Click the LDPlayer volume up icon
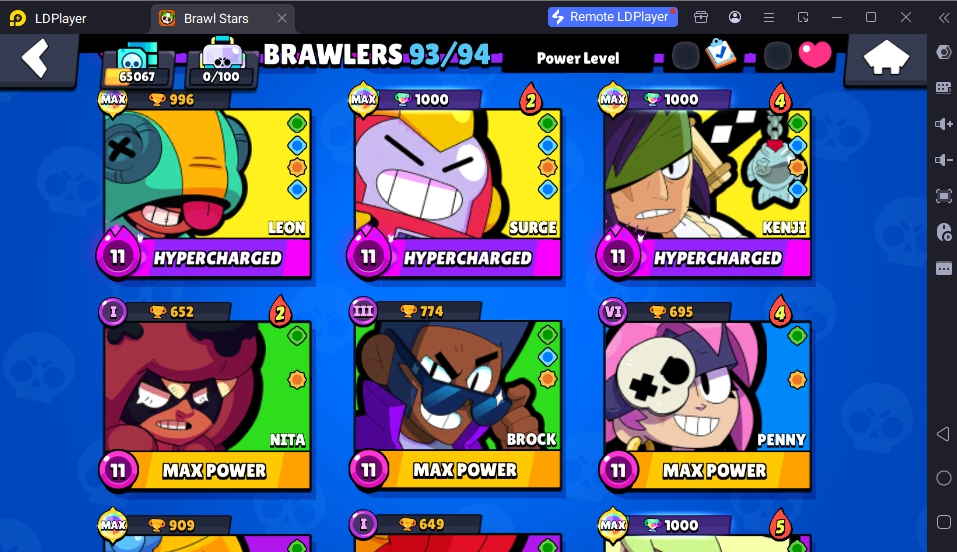This screenshot has height=552, width=957. pos(943,124)
